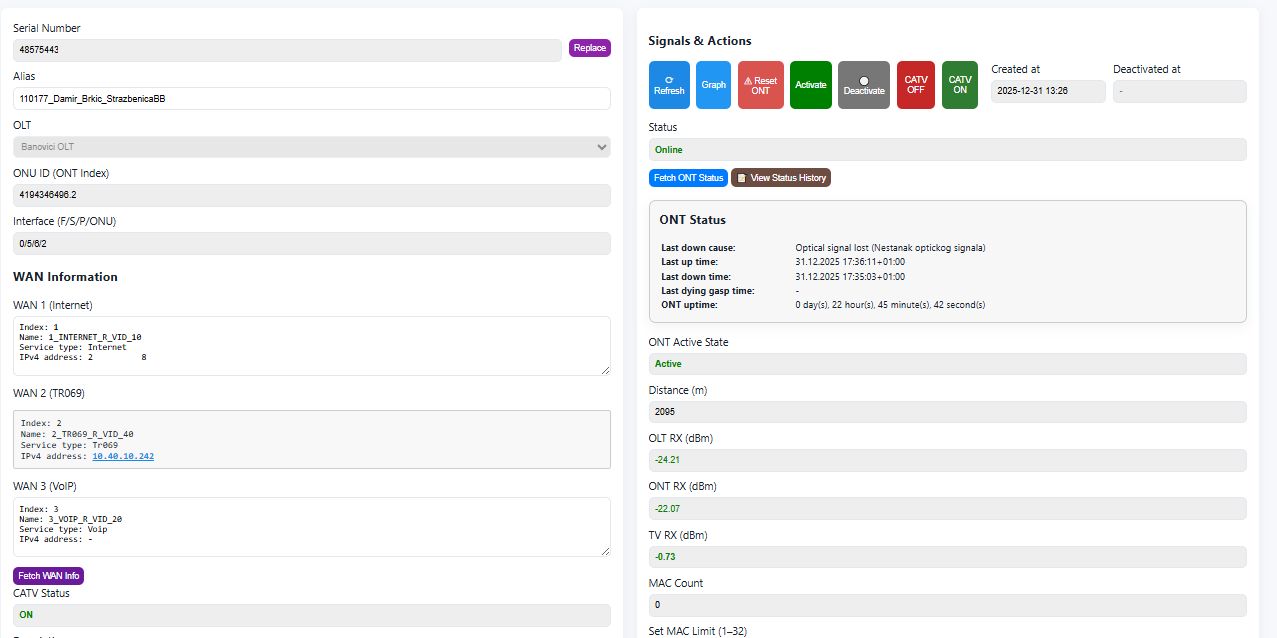Click the green Activate icon button
This screenshot has width=1277, height=638.
coord(810,84)
